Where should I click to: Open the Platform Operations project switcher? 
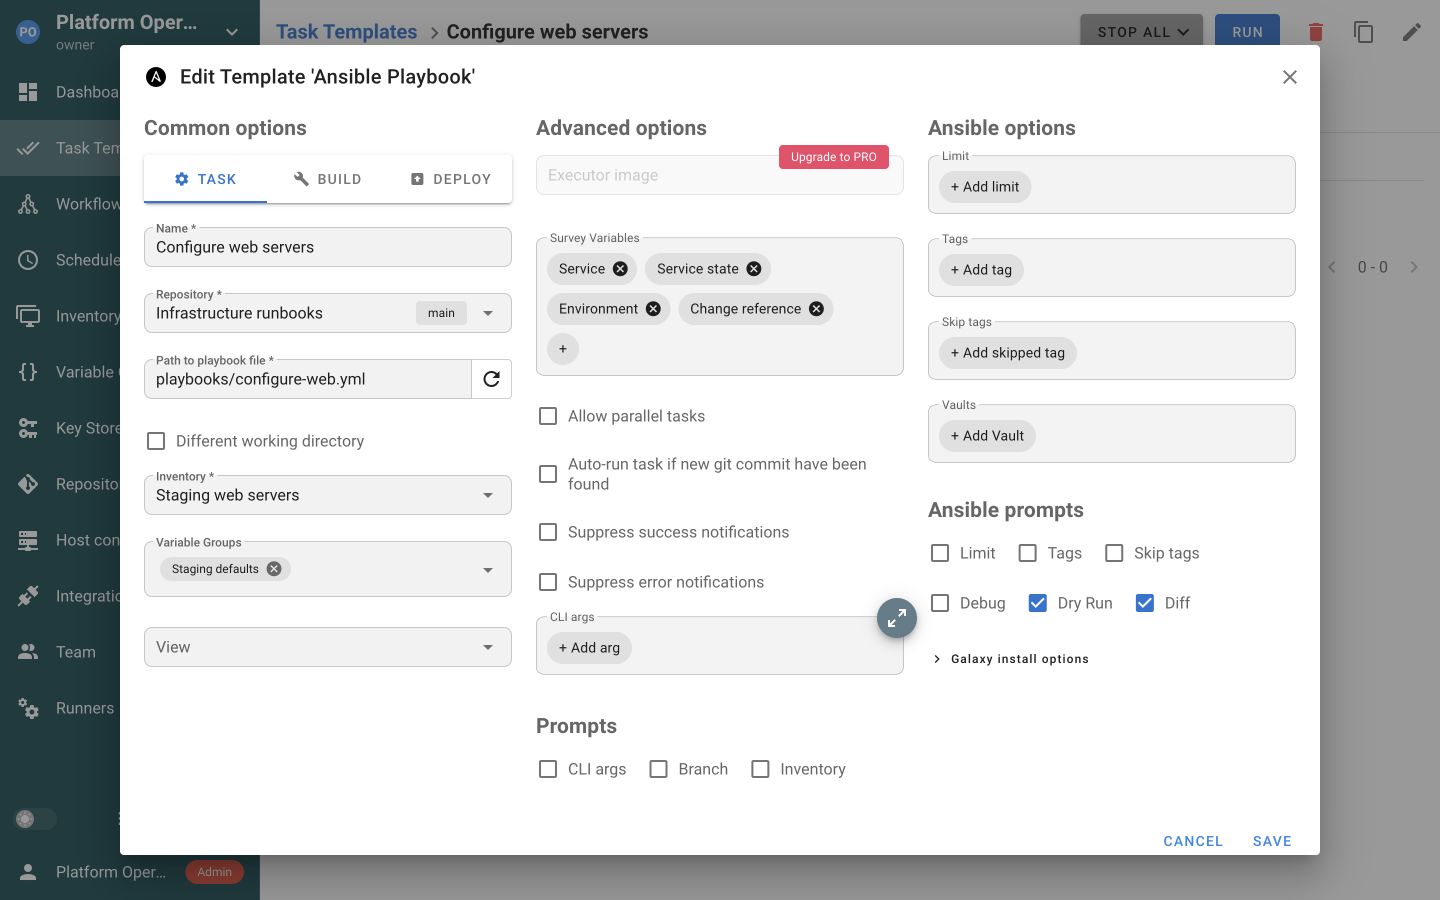(x=130, y=32)
